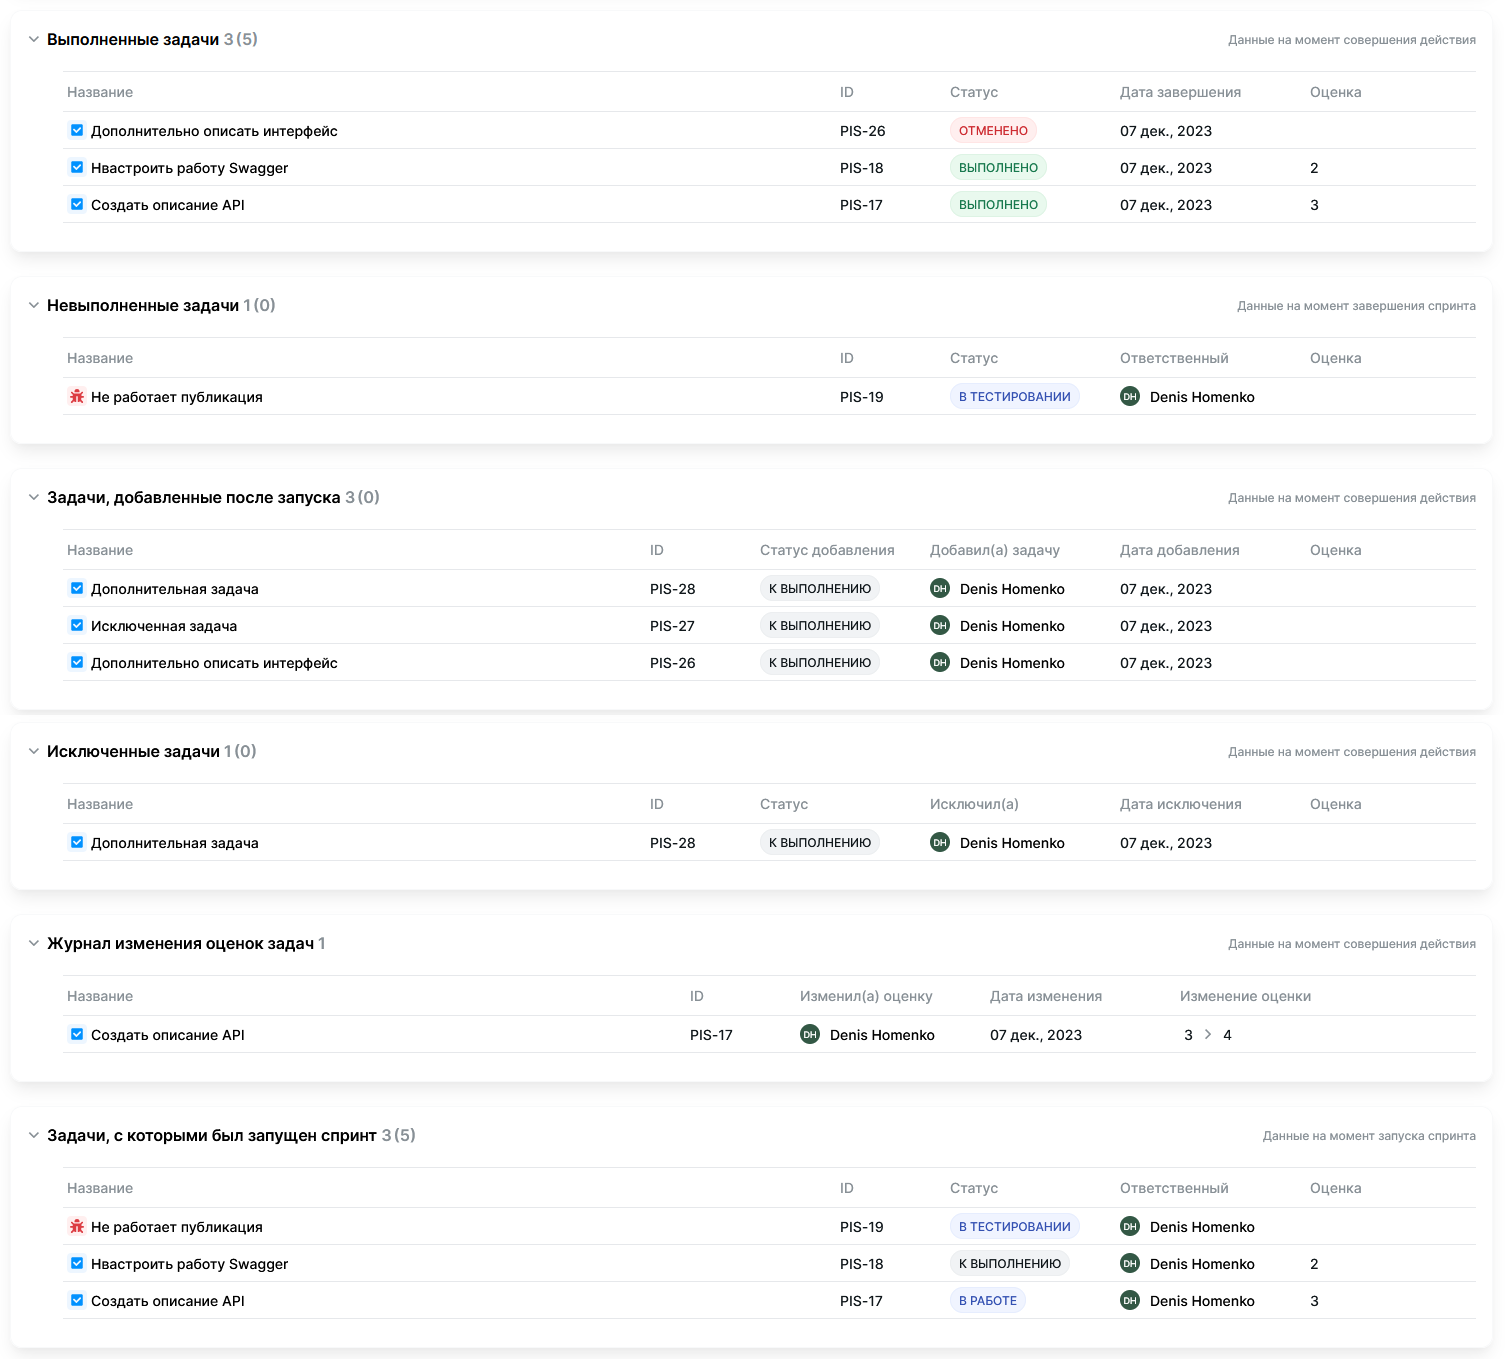Image resolution: width=1506 pixels, height=1359 pixels.
Task: Click task icon for 'Нвастроить работу Swagger' in completed tasks
Action: pos(77,168)
